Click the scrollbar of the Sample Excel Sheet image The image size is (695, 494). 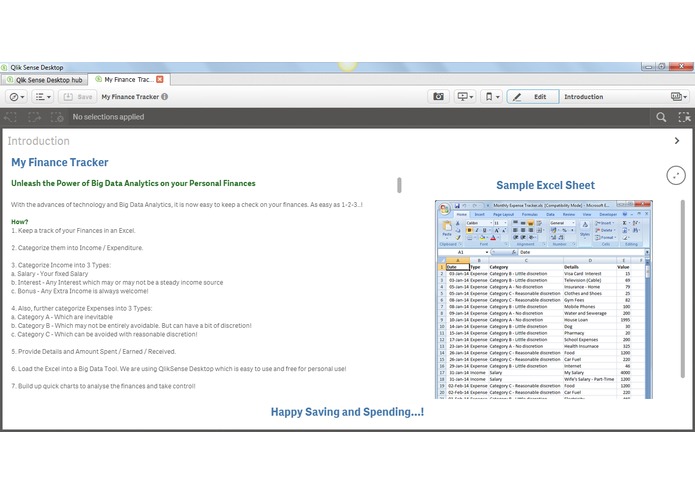coord(683,289)
